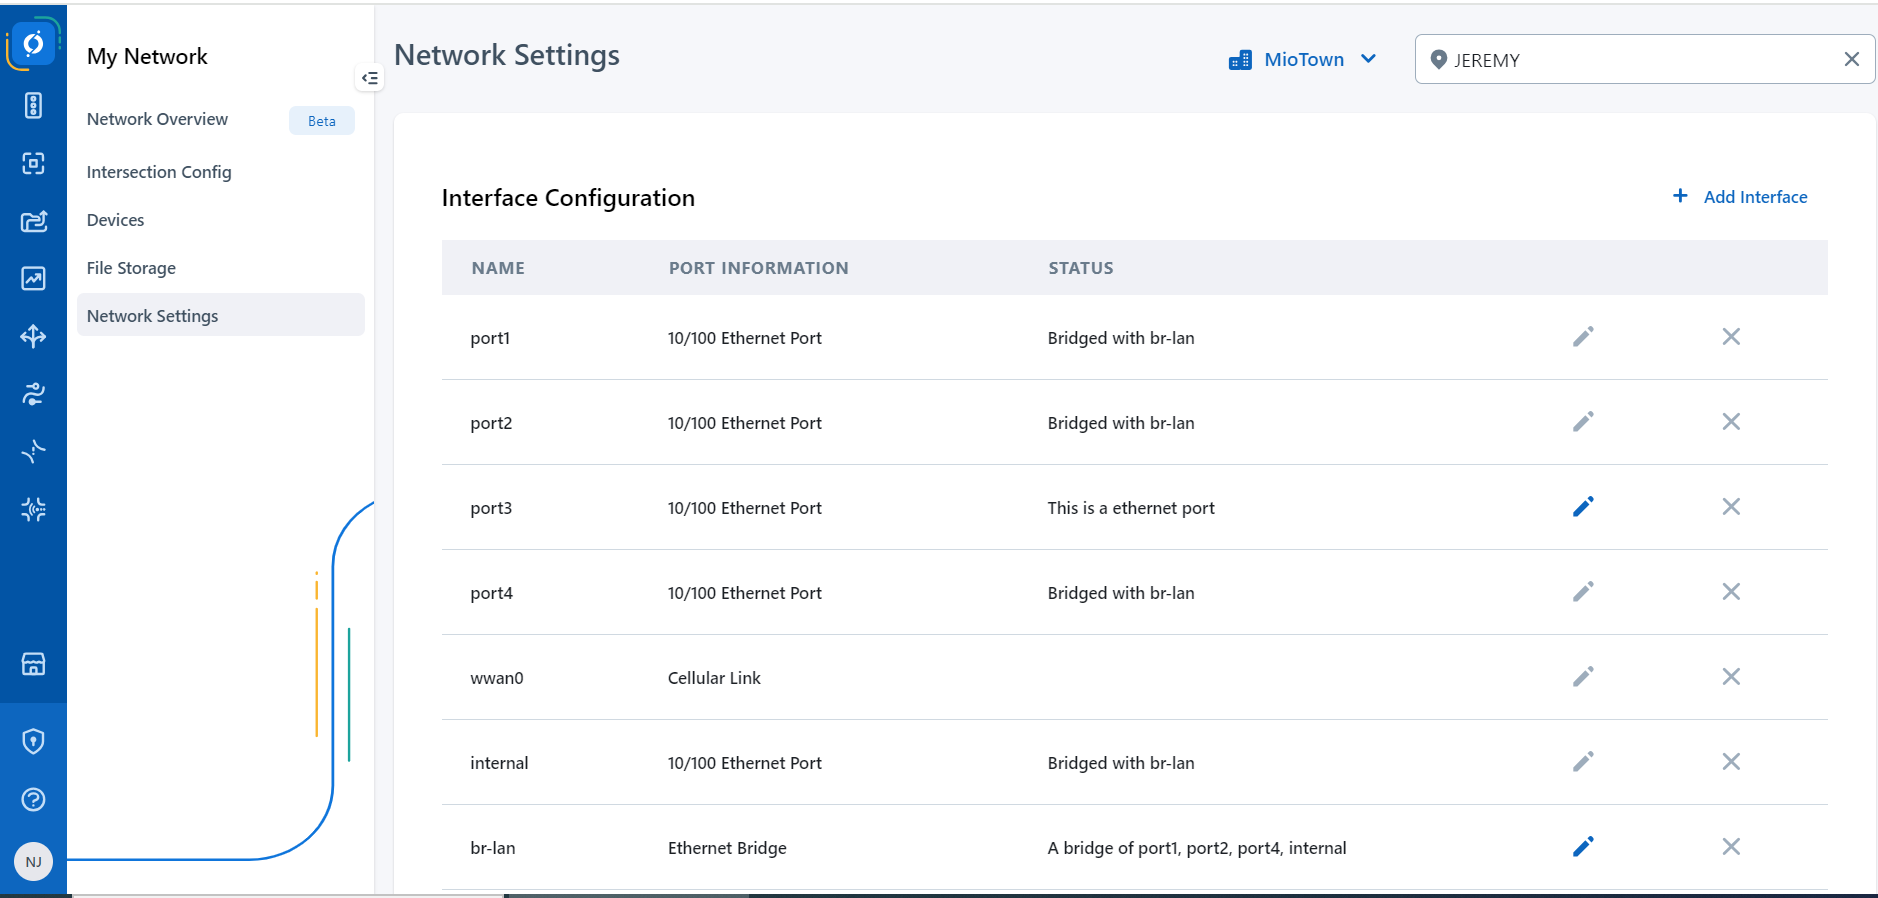Click the pencil edit icon for port3

[x=1582, y=507]
